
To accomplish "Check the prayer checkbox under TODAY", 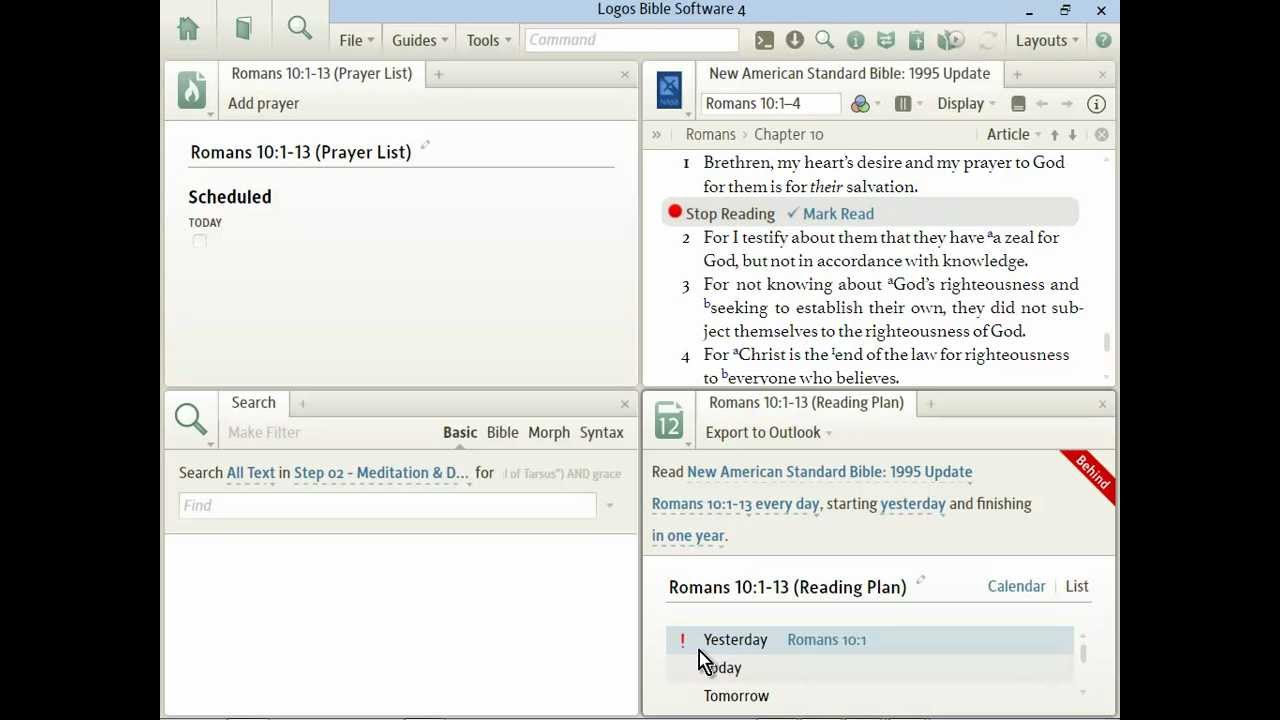I will 199,241.
